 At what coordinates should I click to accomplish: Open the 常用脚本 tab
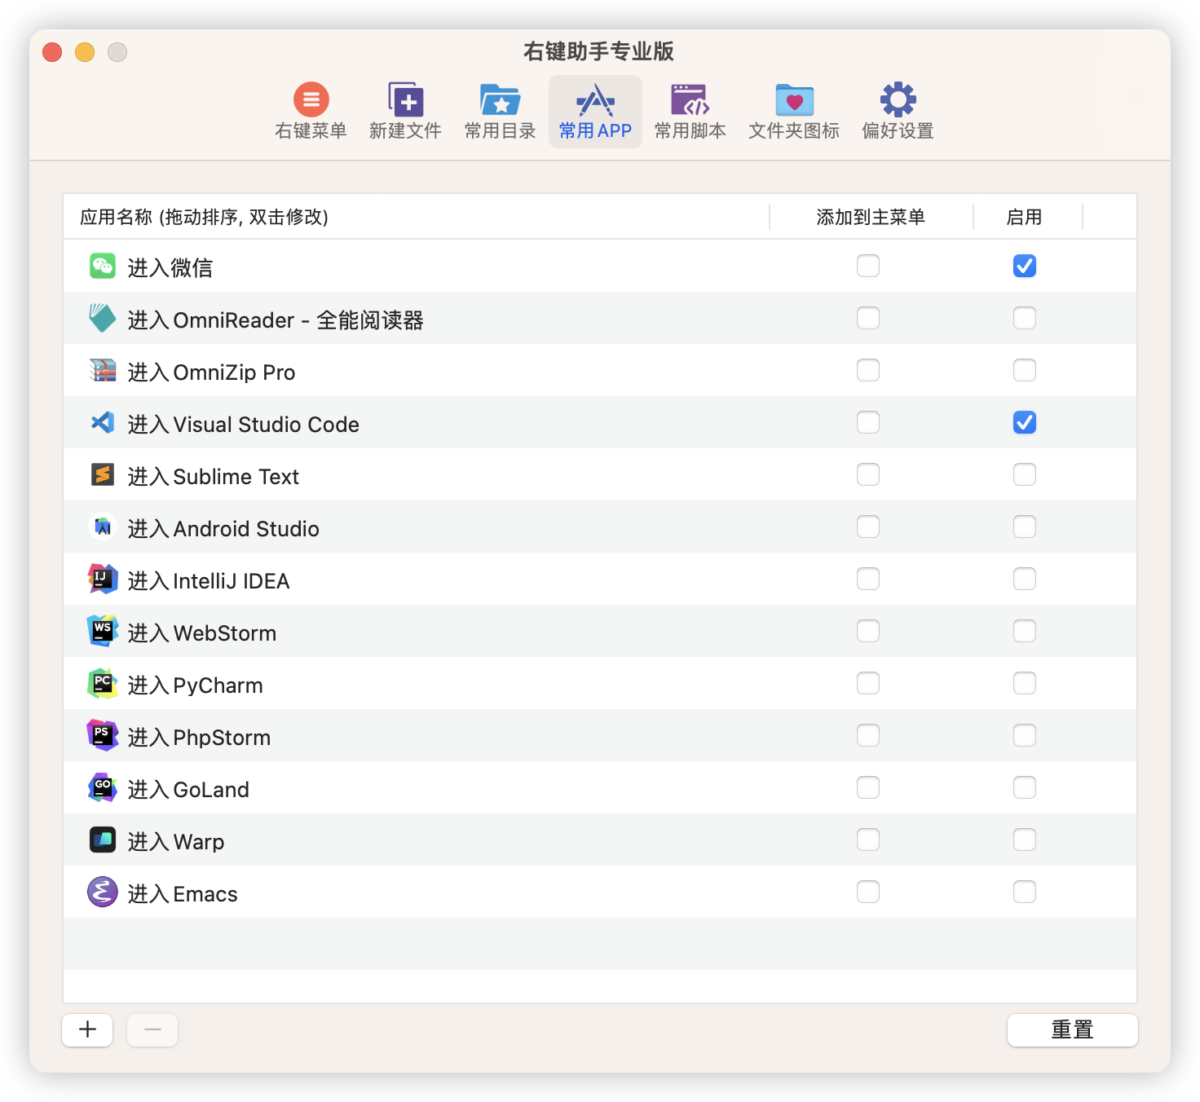click(x=690, y=111)
